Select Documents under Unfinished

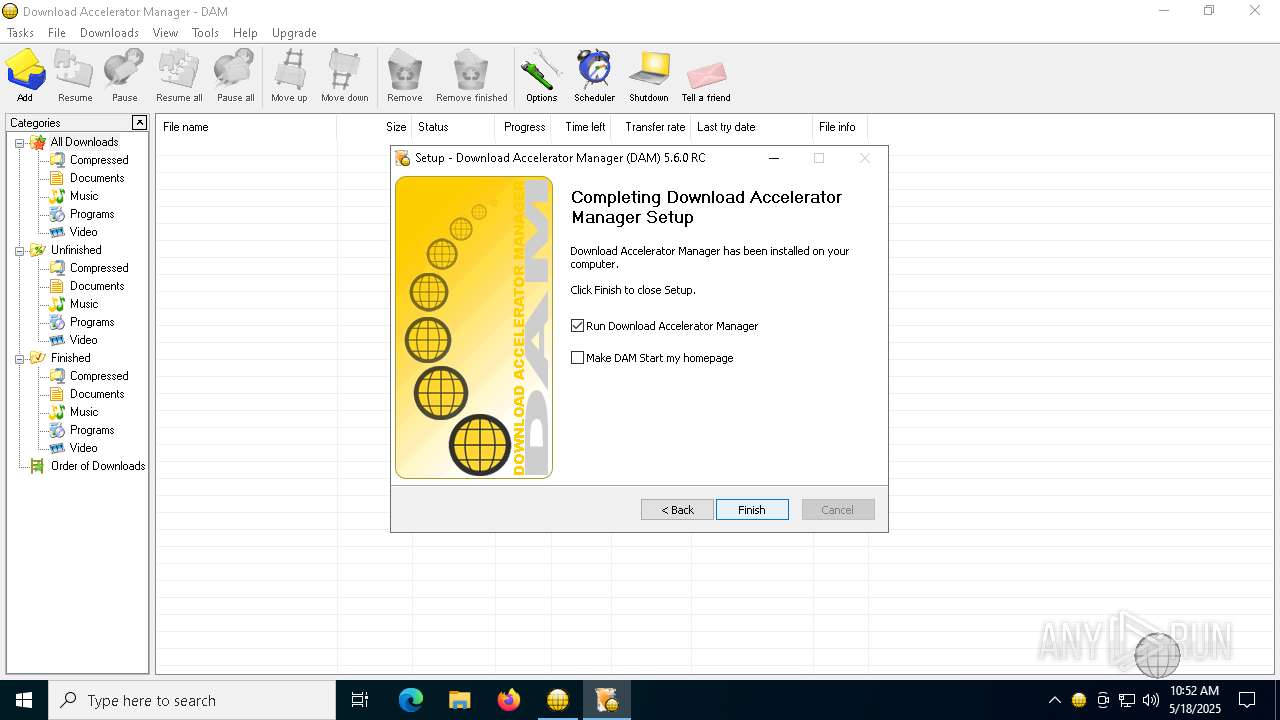pyautogui.click(x=97, y=286)
